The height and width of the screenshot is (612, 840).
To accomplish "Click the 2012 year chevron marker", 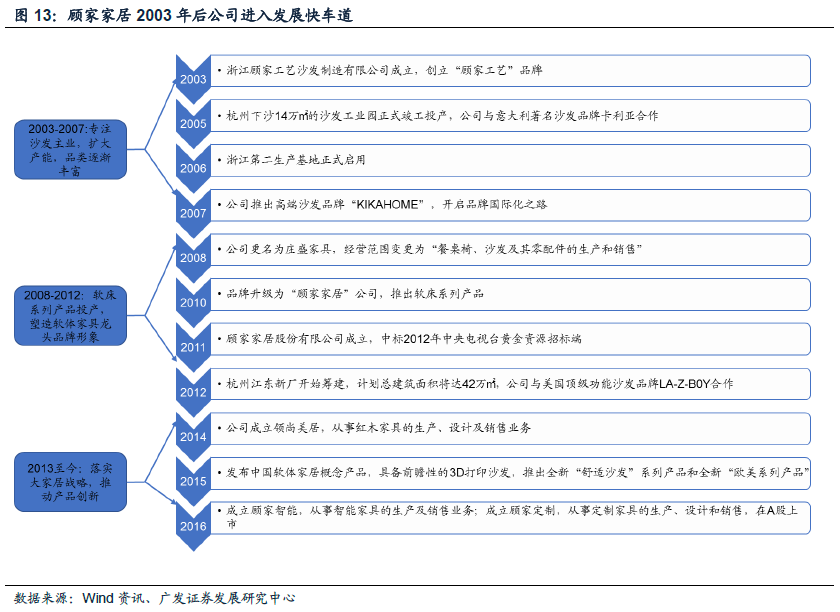I will (193, 392).
